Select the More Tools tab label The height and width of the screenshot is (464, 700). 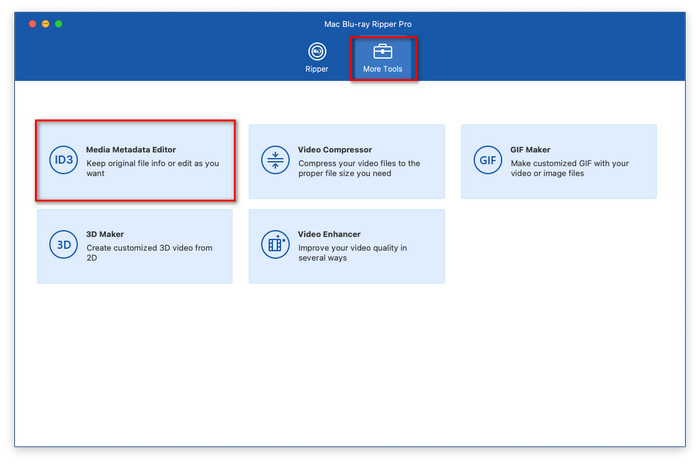click(x=384, y=69)
